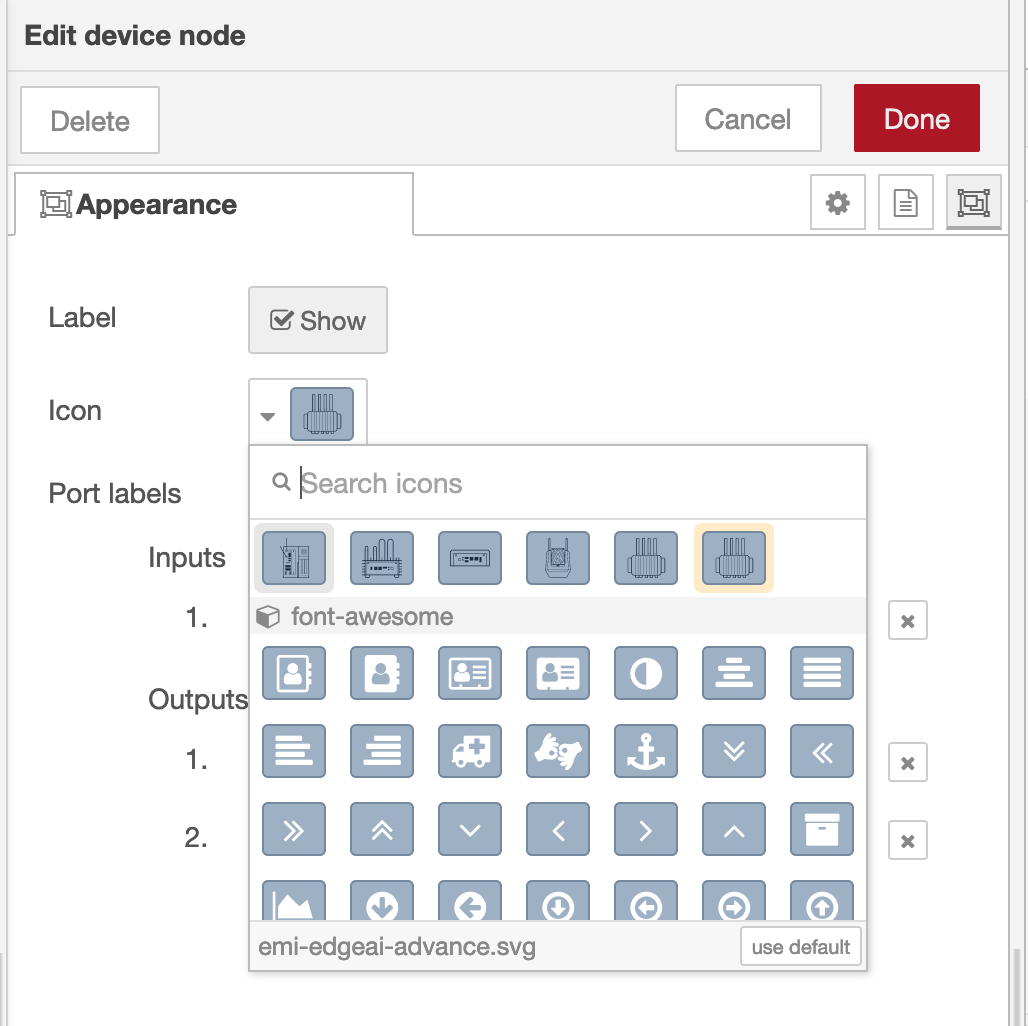Toggle the Show label checkbox

click(x=317, y=320)
